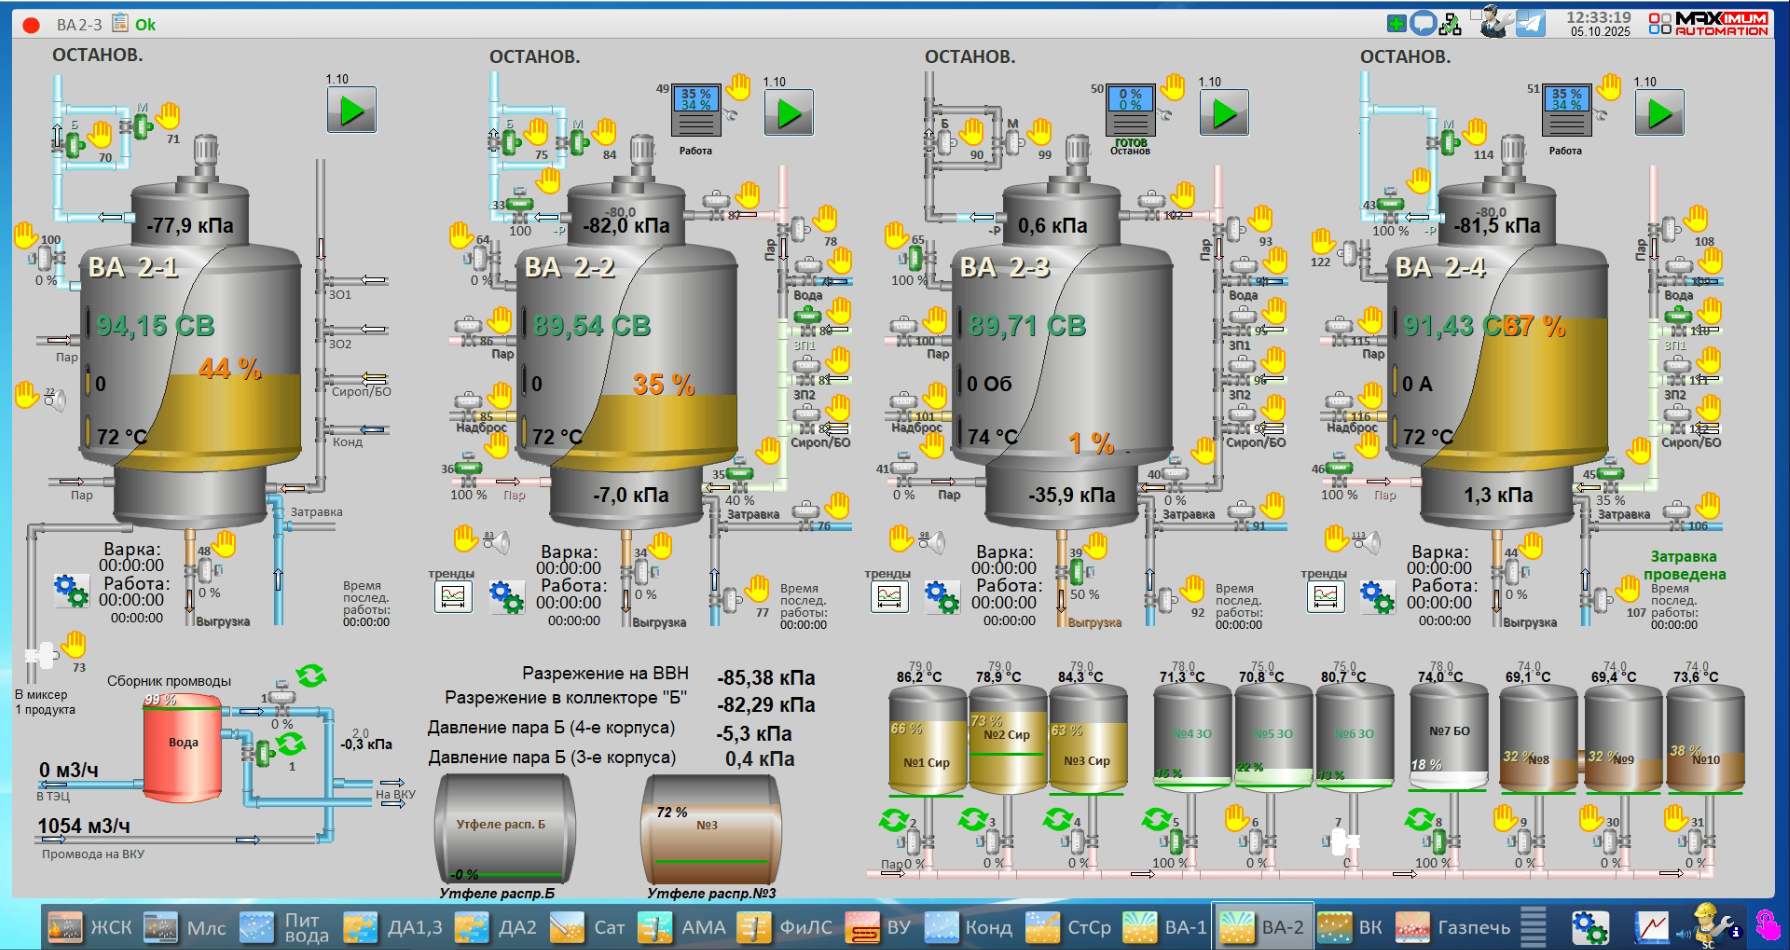1790x950 pixels.
Task: Click the green plus icon in top bar
Action: 1397,23
